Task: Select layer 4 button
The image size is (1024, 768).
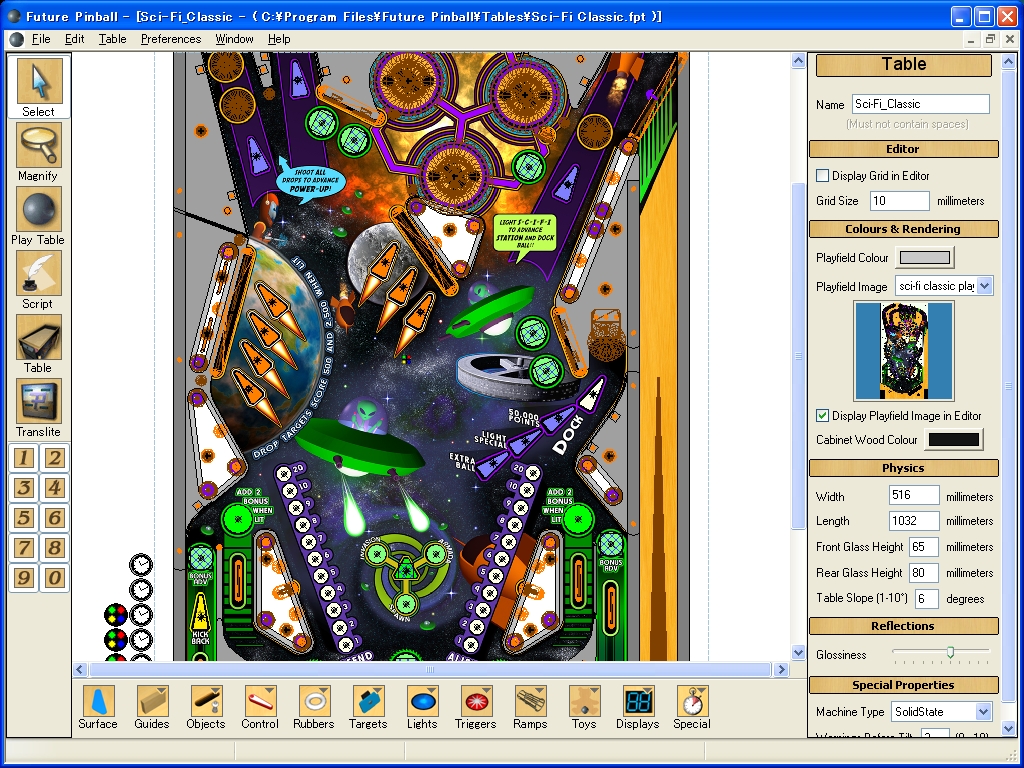Action: (54, 488)
